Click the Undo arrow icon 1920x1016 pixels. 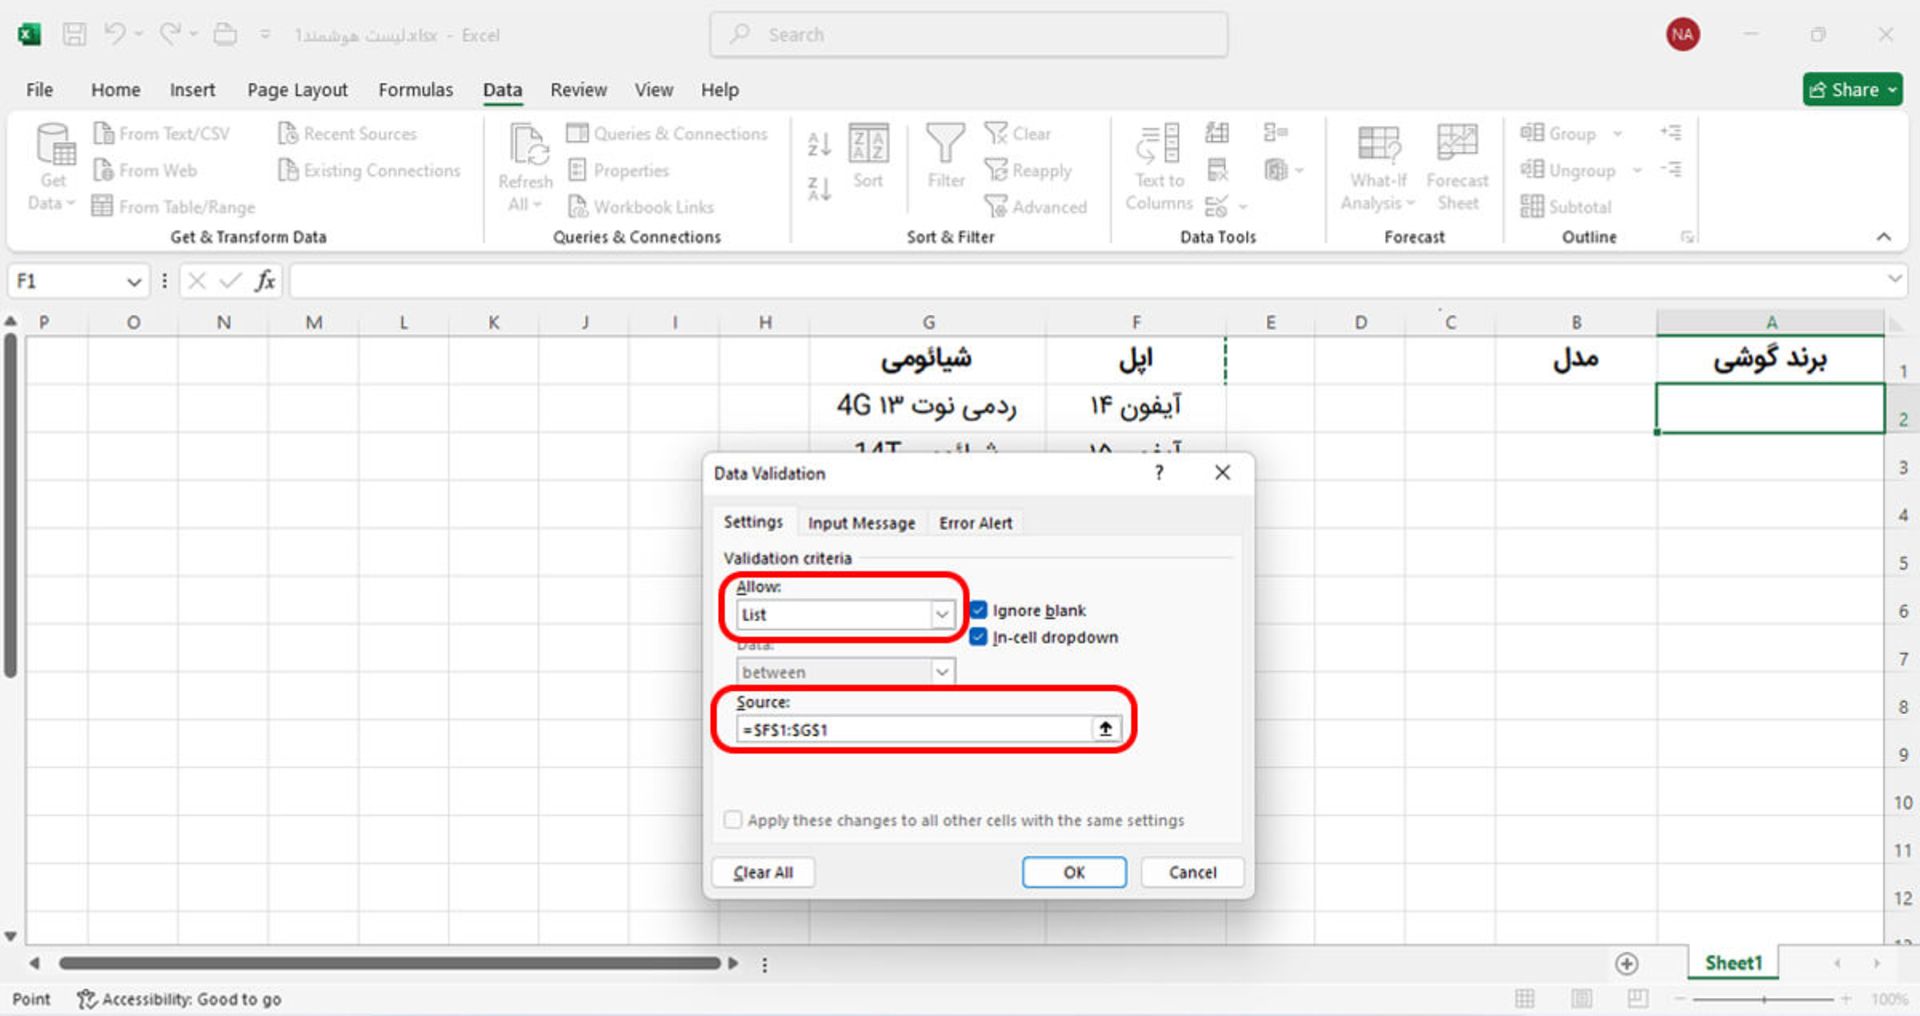click(x=115, y=34)
